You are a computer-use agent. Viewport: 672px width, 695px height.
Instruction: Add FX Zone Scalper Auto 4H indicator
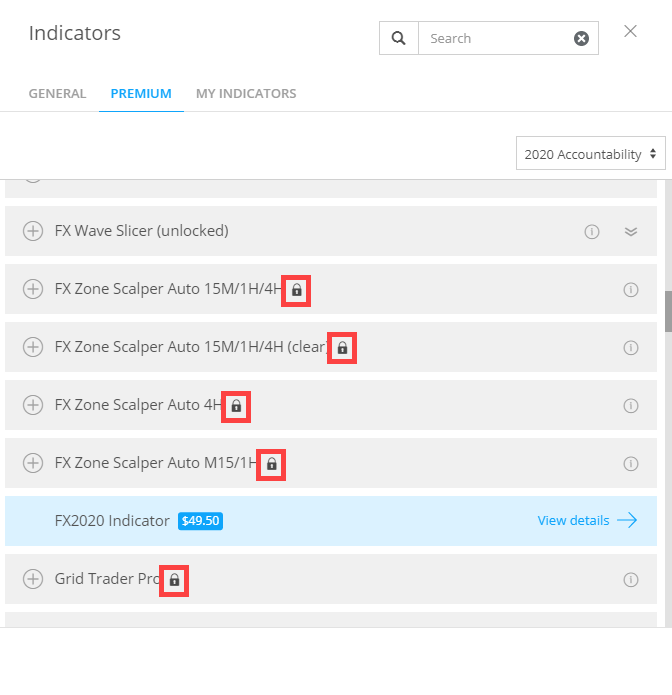click(x=33, y=405)
